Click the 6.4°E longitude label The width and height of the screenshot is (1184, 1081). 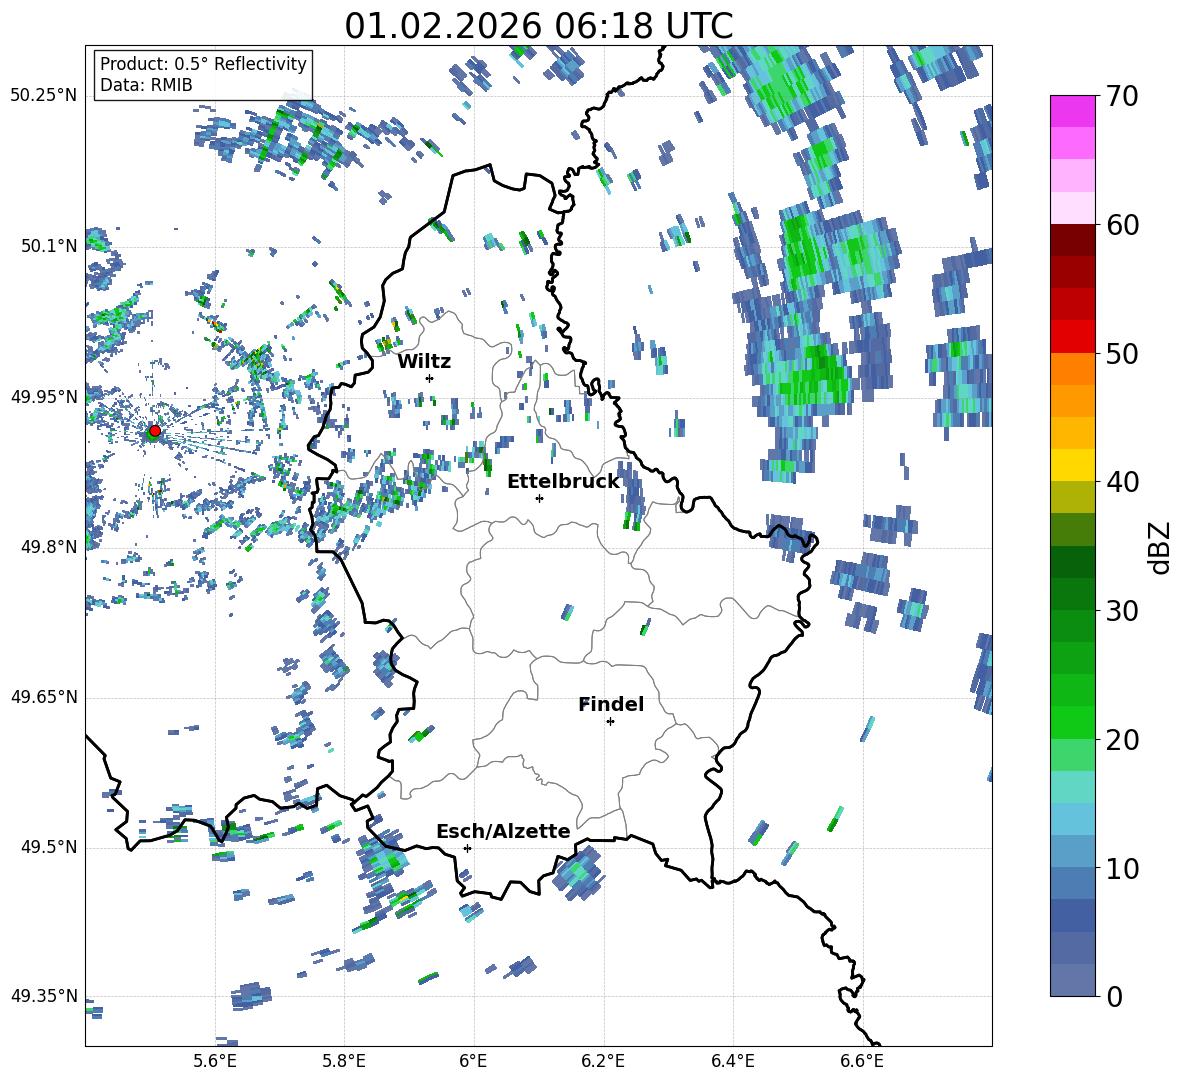pos(732,1061)
